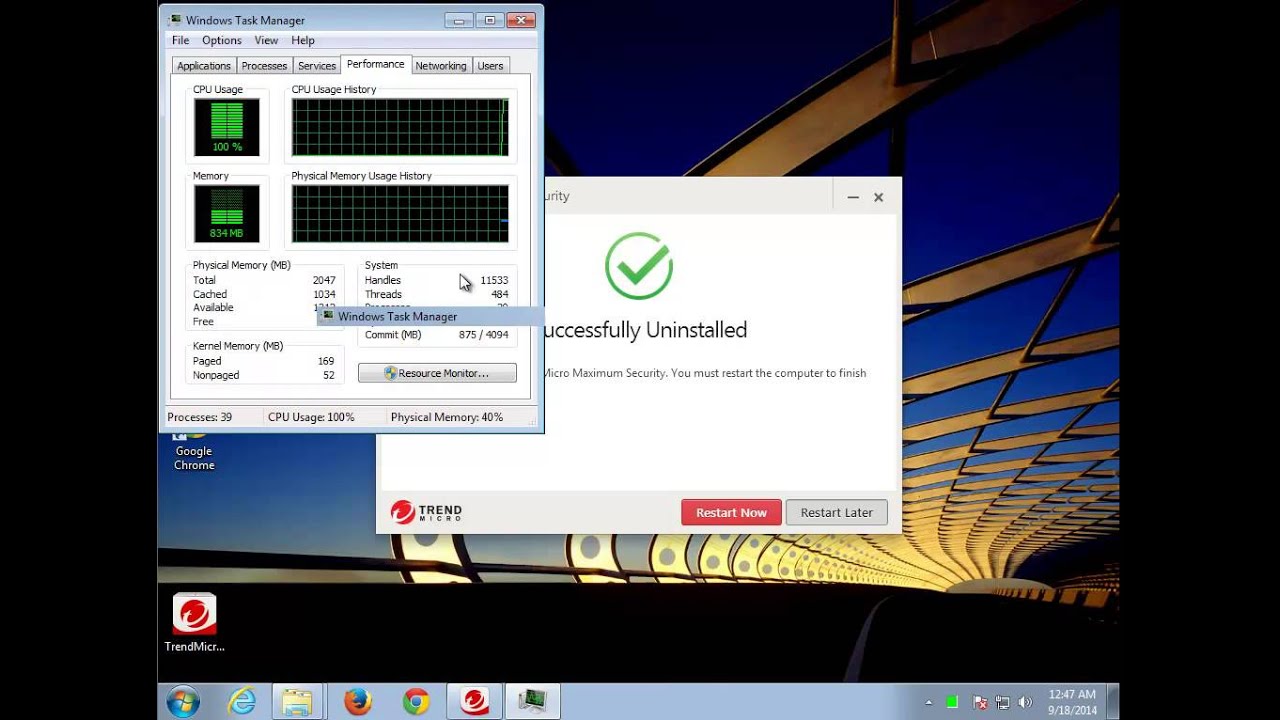
Task: Switch to the Processes tab
Action: (265, 66)
